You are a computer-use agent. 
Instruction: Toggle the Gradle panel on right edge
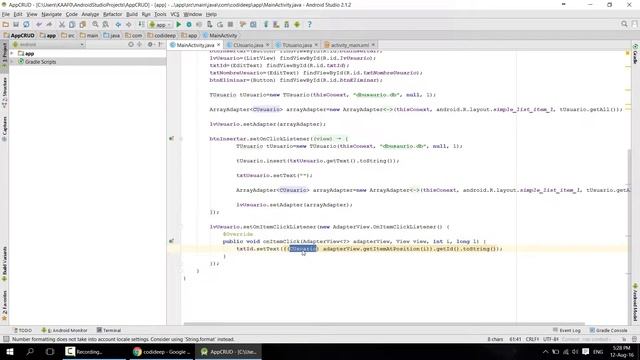tap(636, 53)
